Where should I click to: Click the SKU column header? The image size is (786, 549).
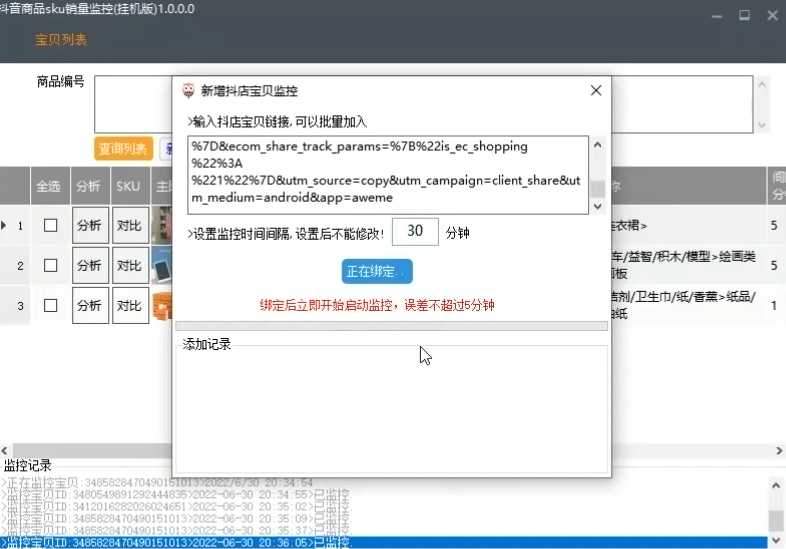[130, 187]
